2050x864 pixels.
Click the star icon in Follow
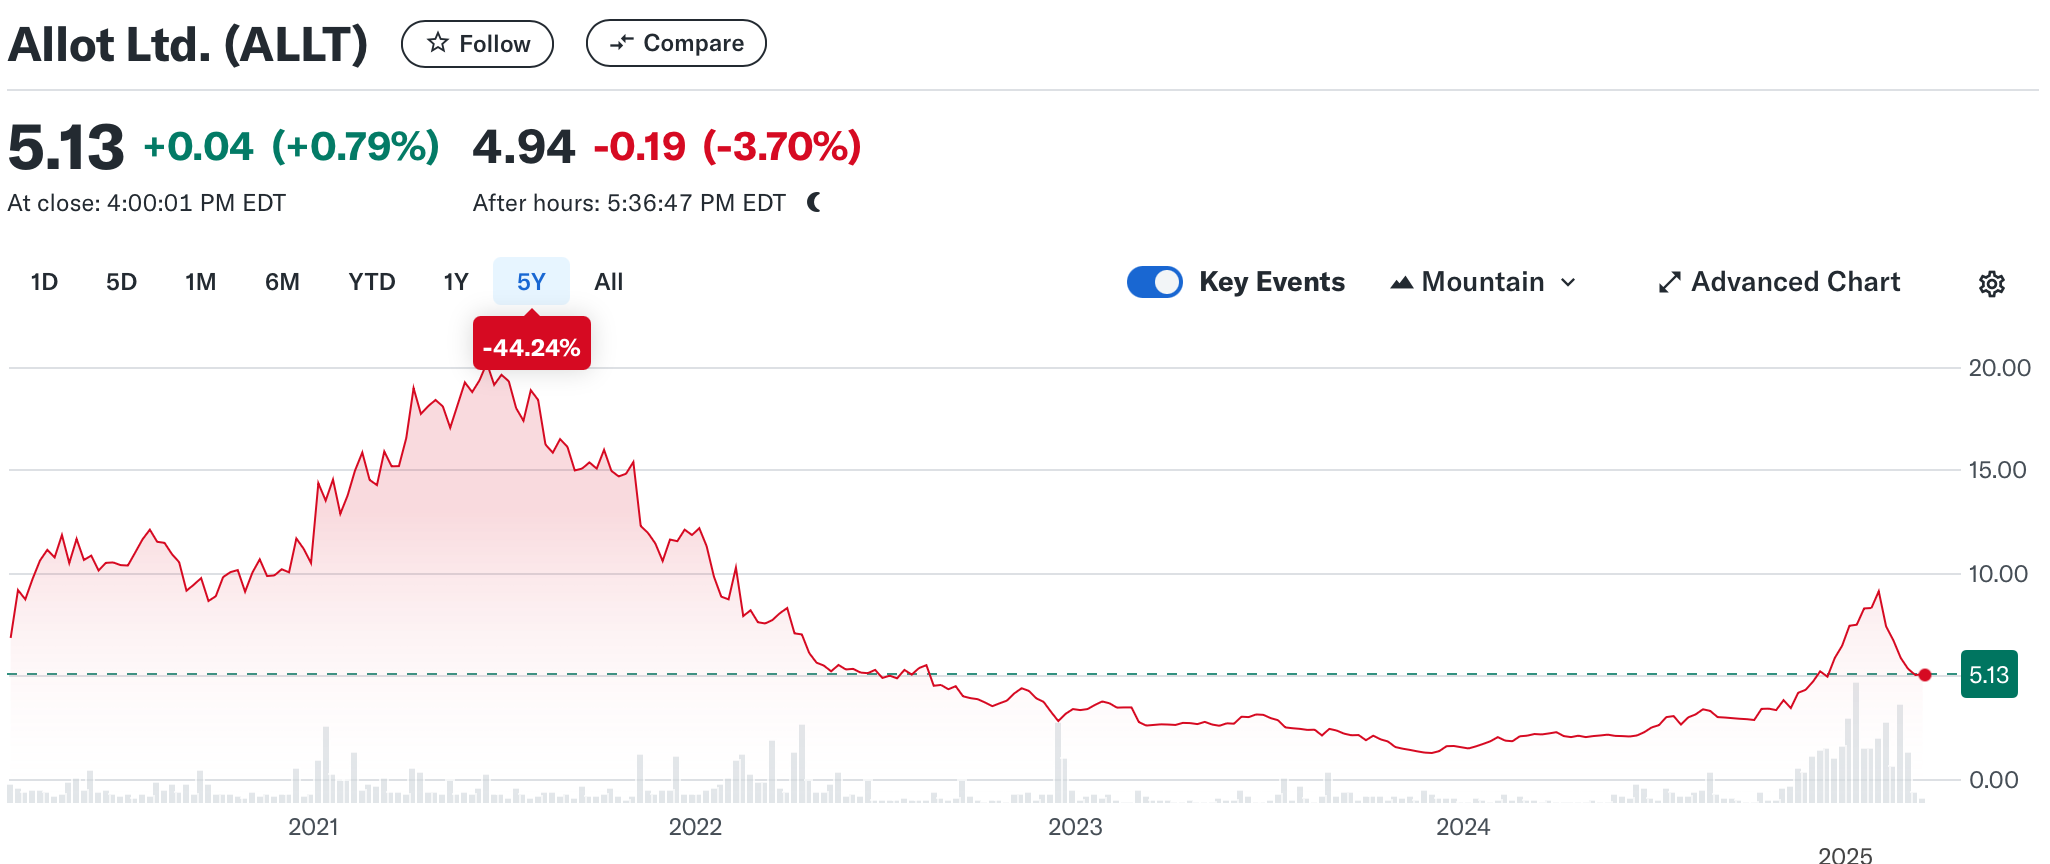click(x=437, y=43)
